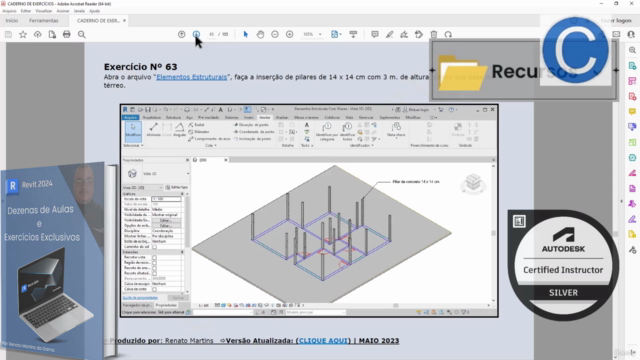Choose the Selection arrow tool

click(x=246, y=35)
